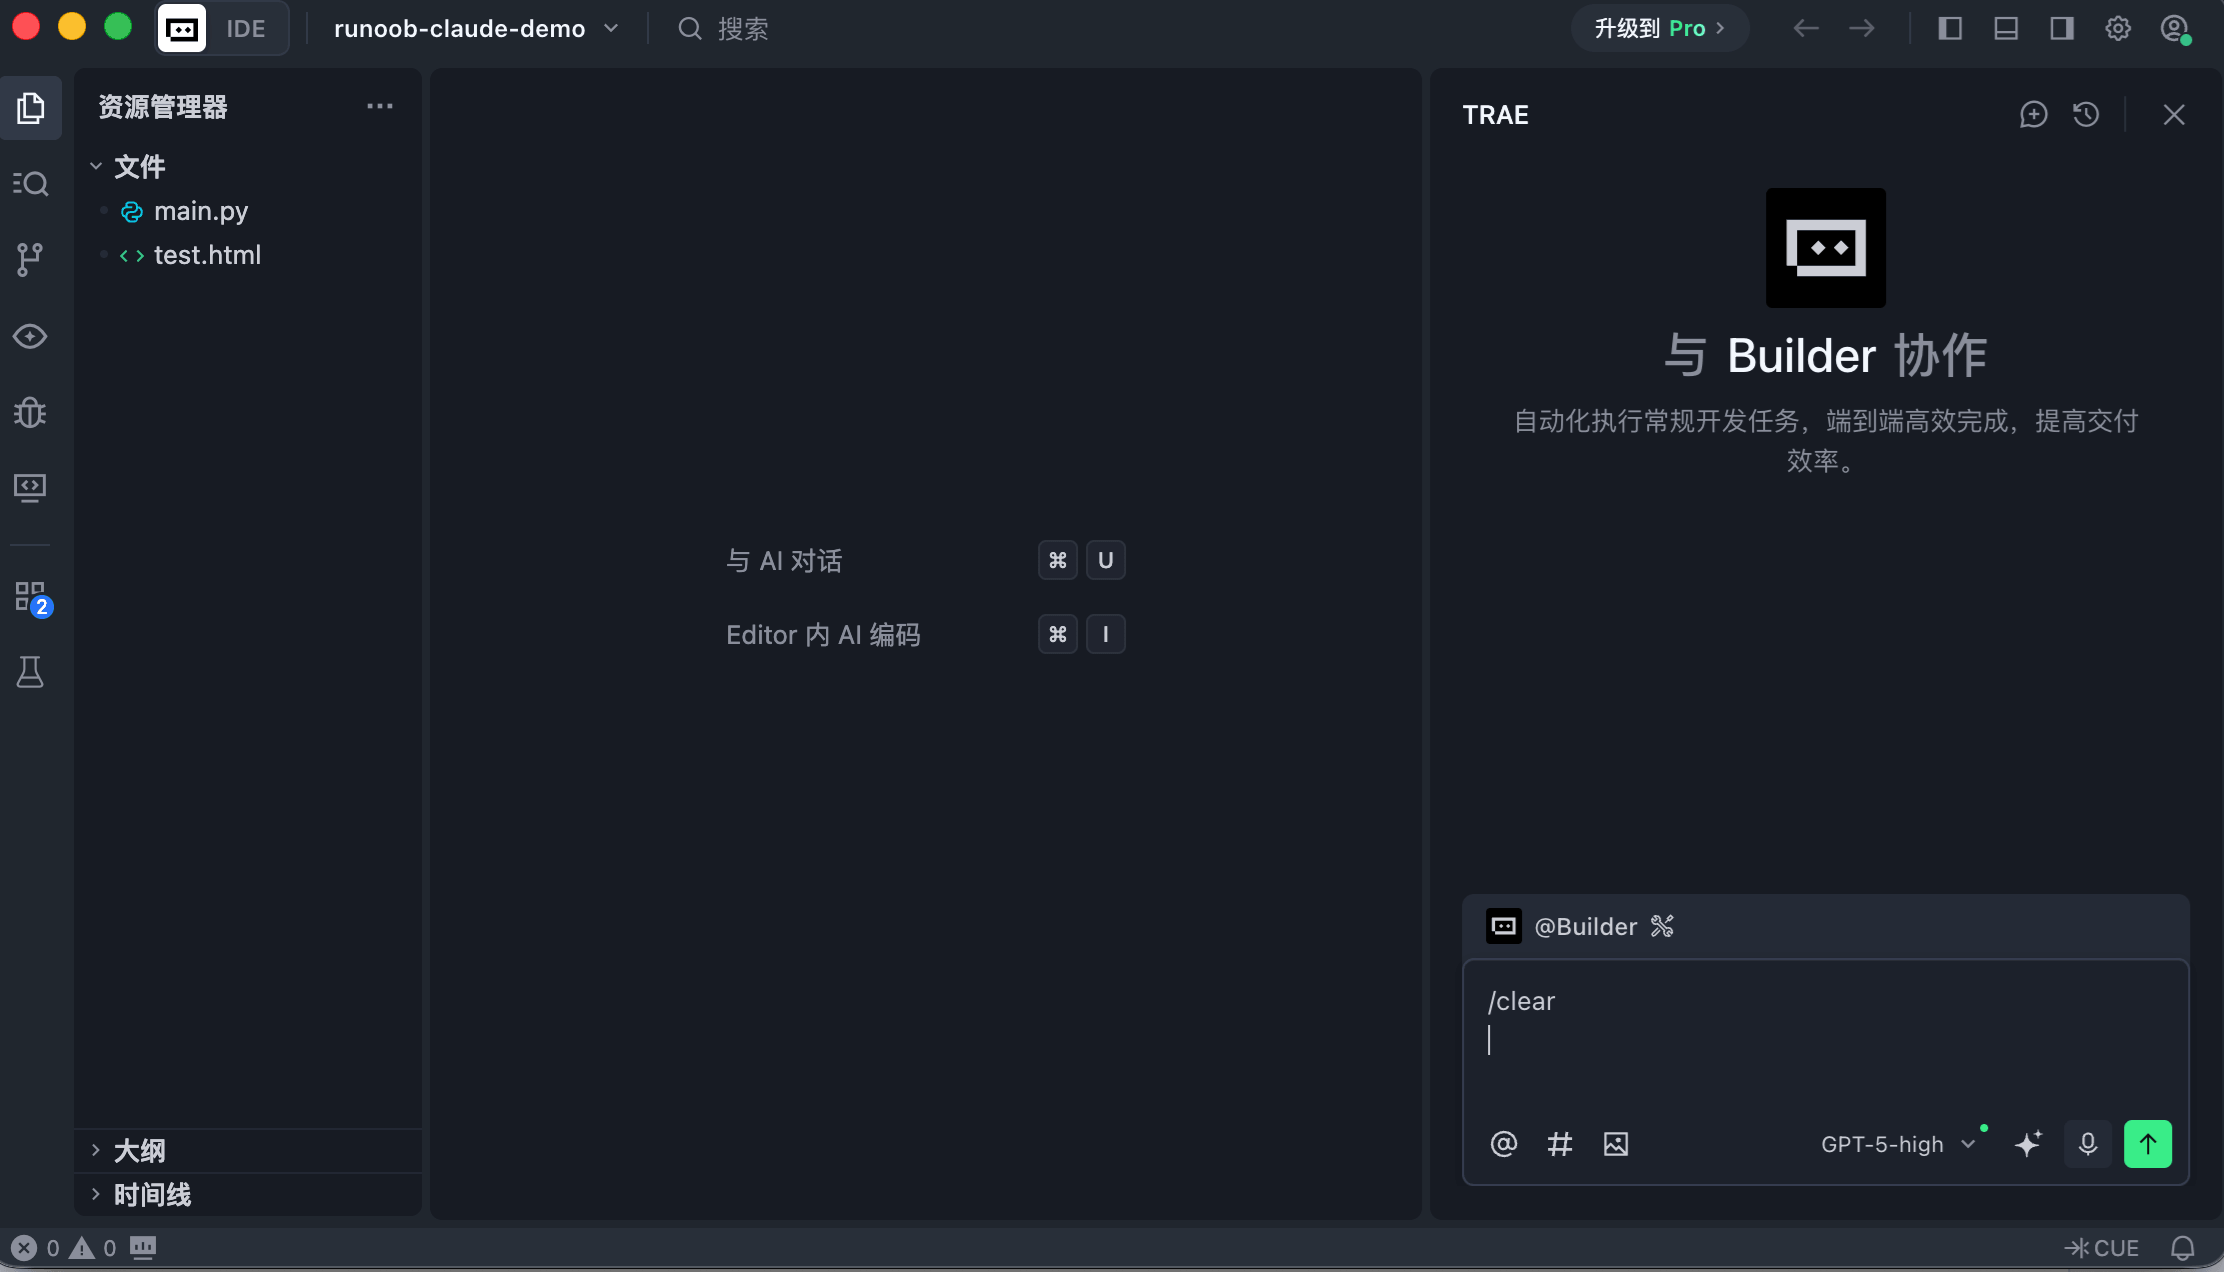Click the # context icon in chat

pyautogui.click(x=1560, y=1144)
